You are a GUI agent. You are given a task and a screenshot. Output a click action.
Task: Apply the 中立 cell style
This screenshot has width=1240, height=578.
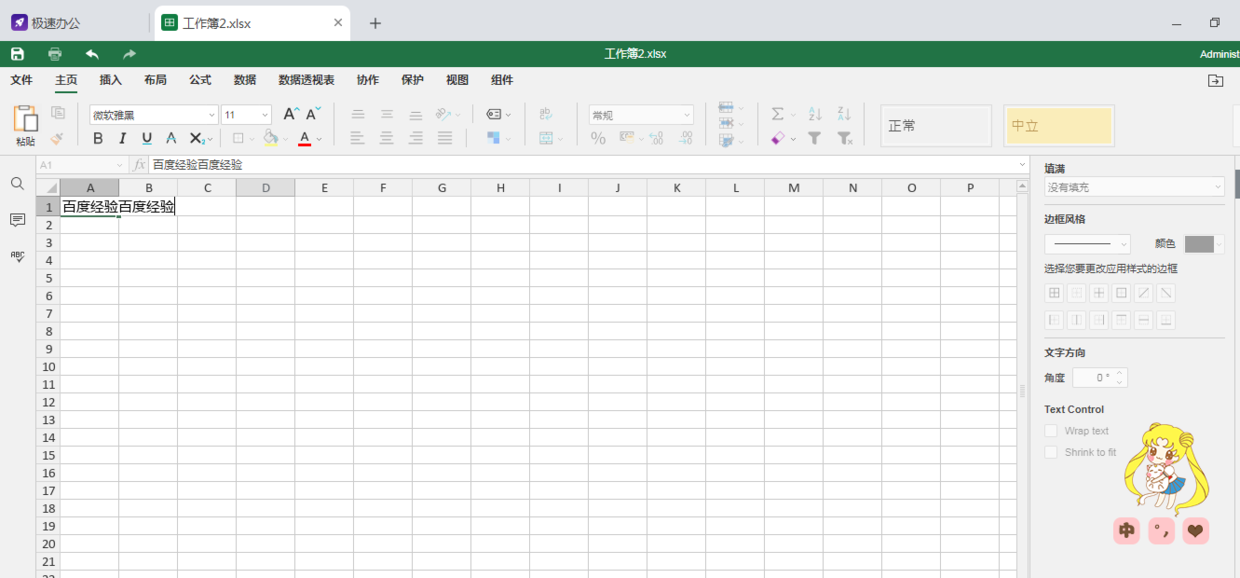1059,126
